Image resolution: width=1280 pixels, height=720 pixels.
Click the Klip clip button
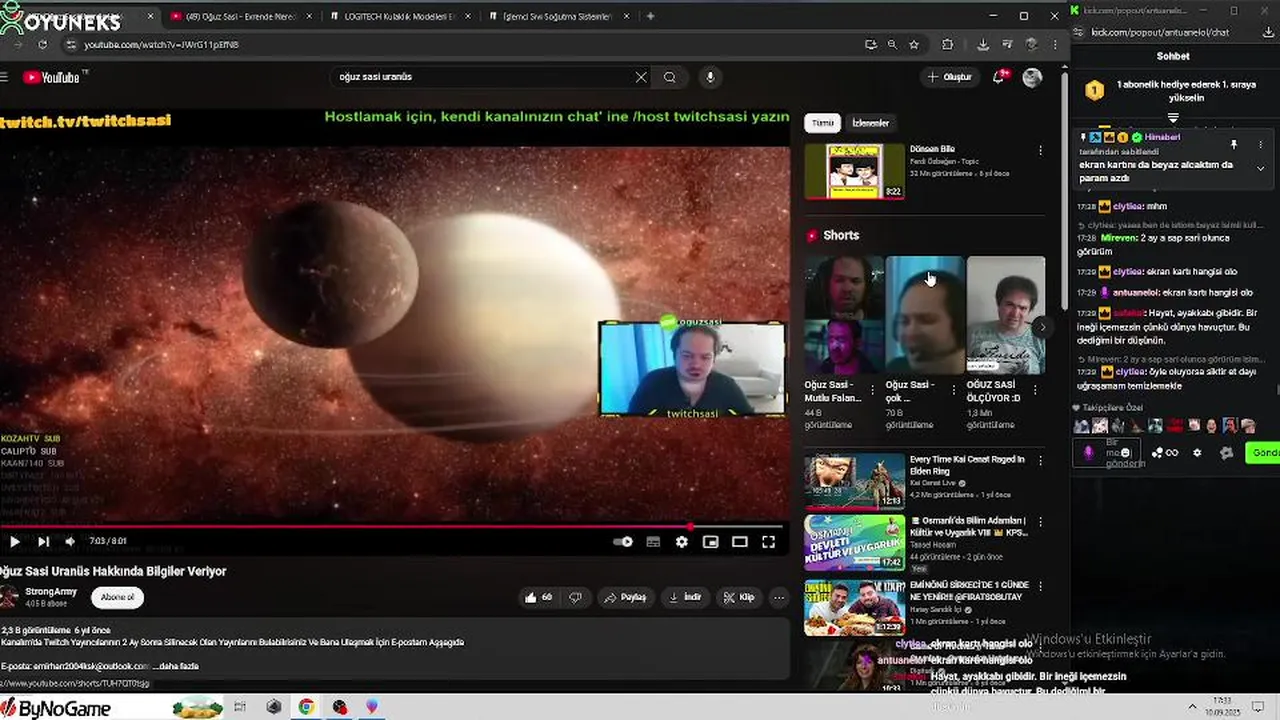739,597
